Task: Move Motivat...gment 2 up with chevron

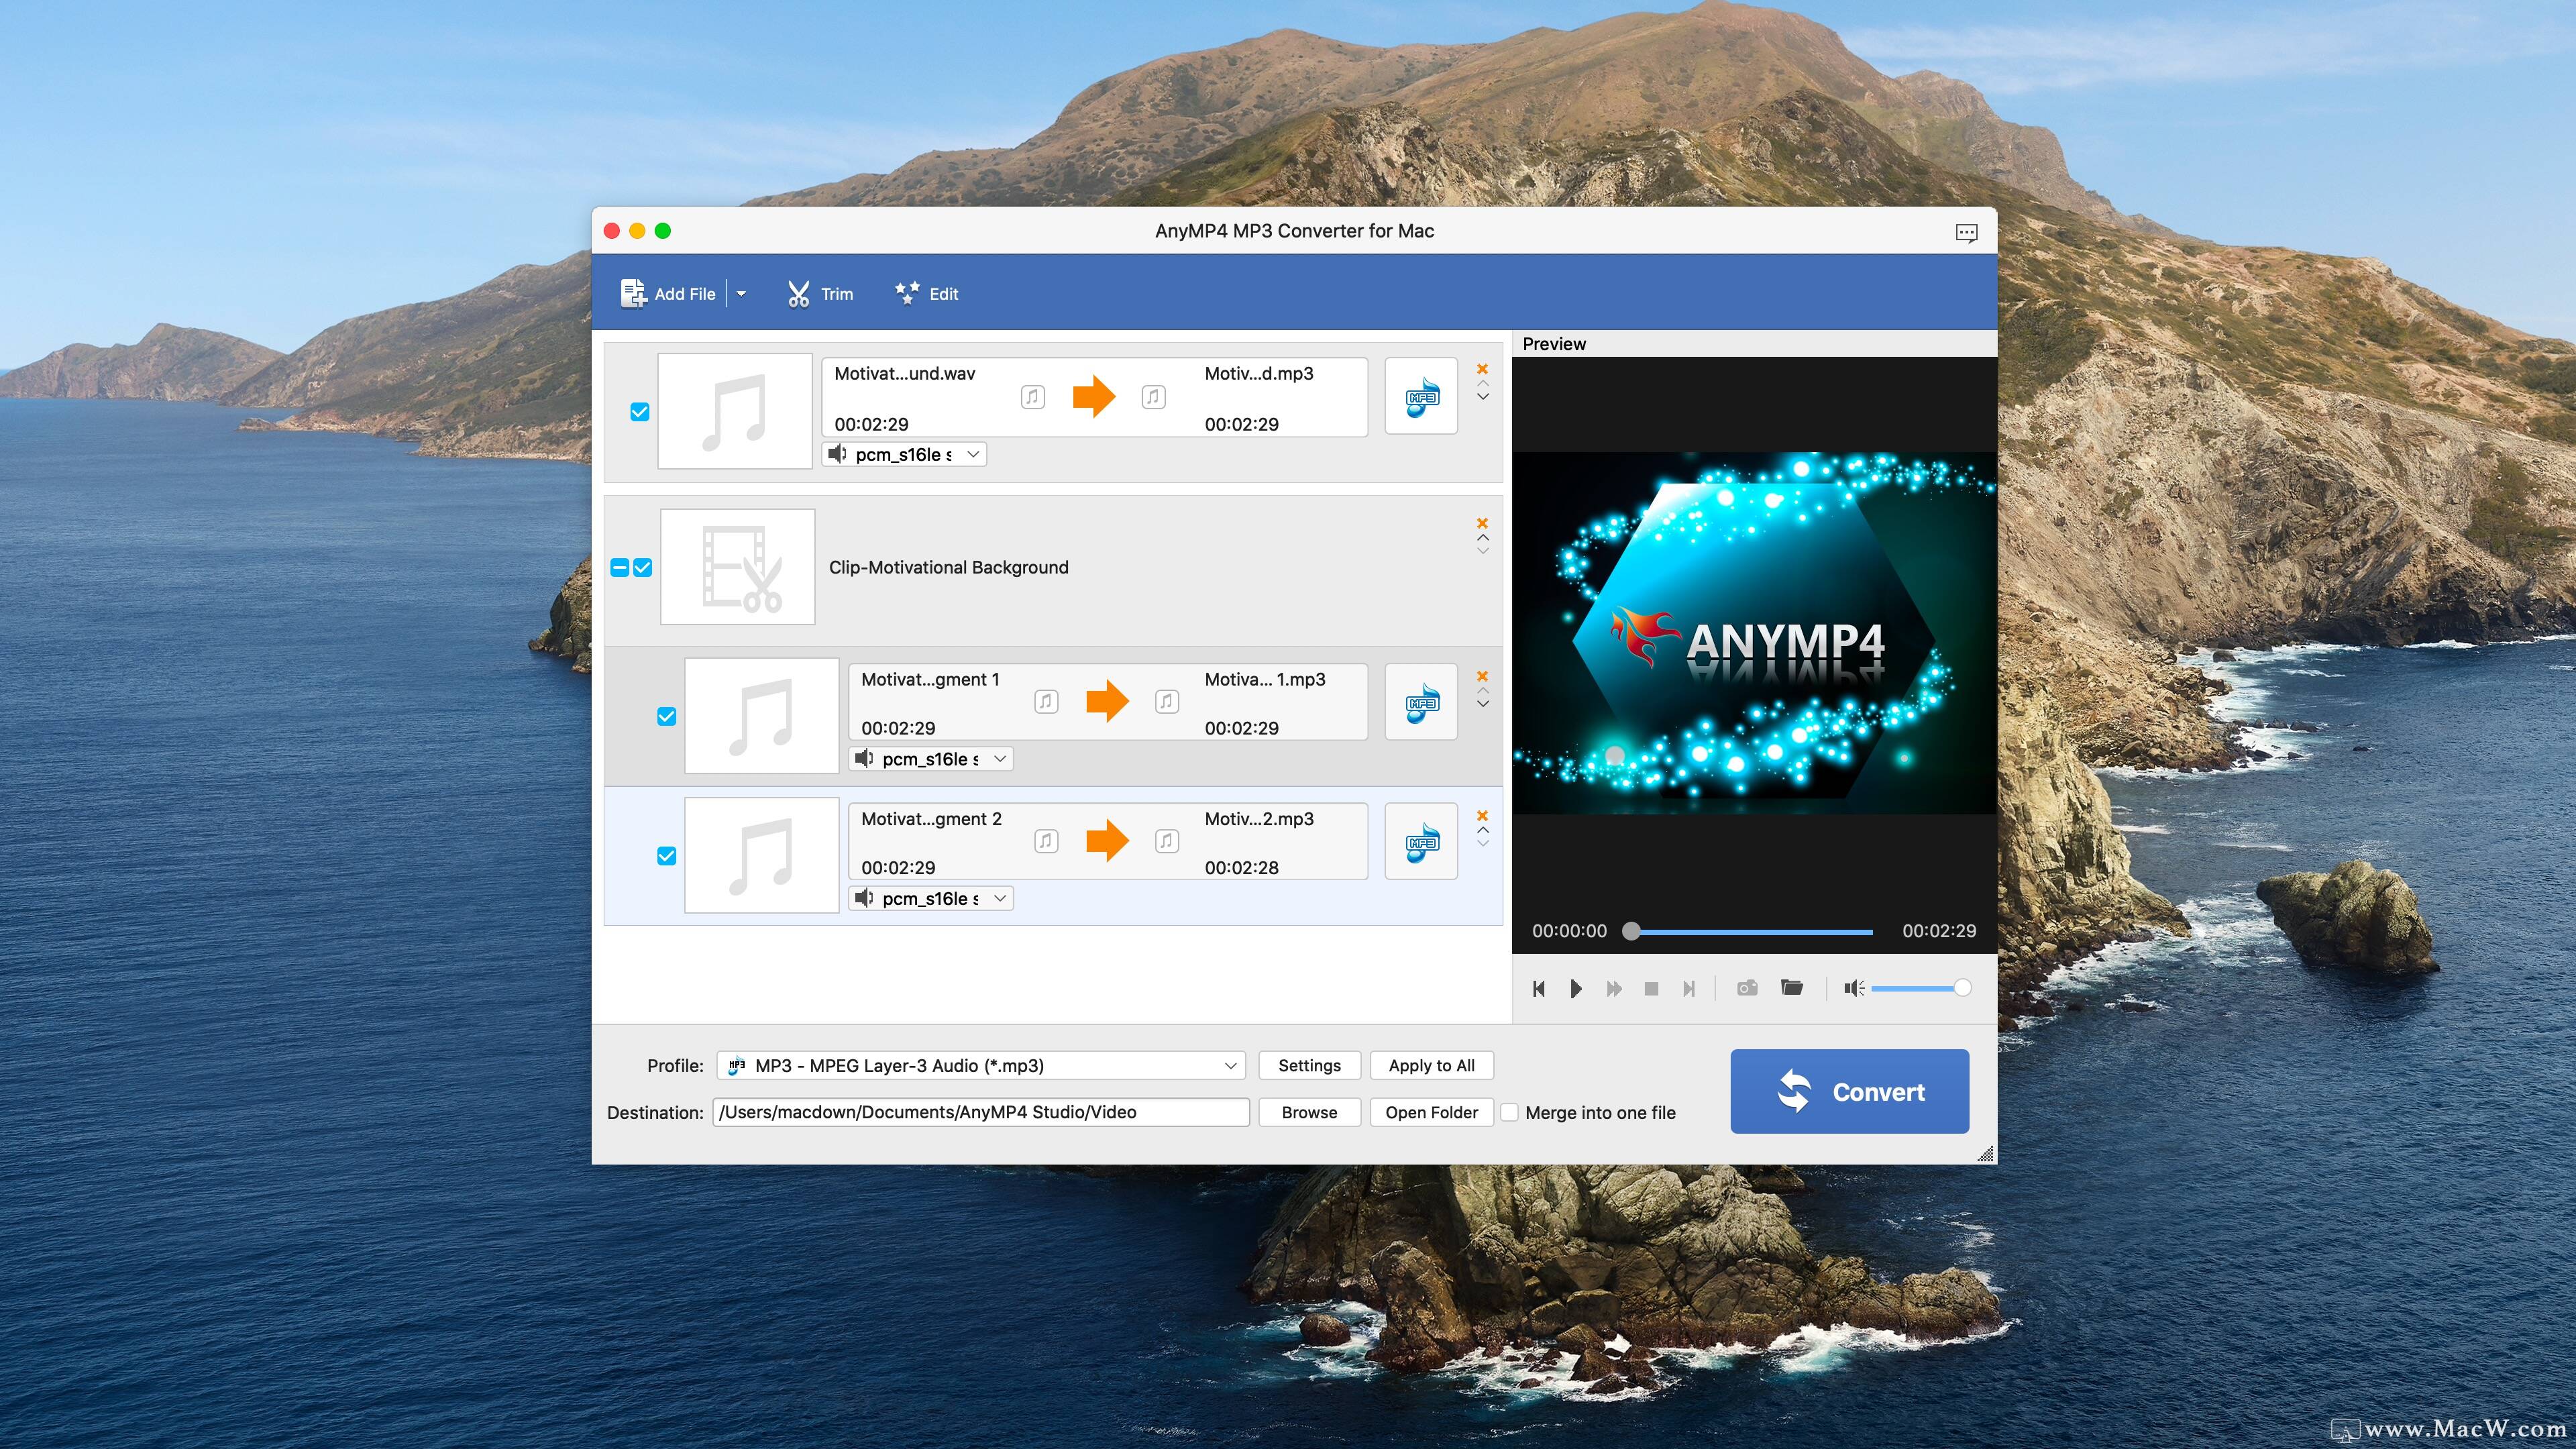Action: [x=1483, y=830]
